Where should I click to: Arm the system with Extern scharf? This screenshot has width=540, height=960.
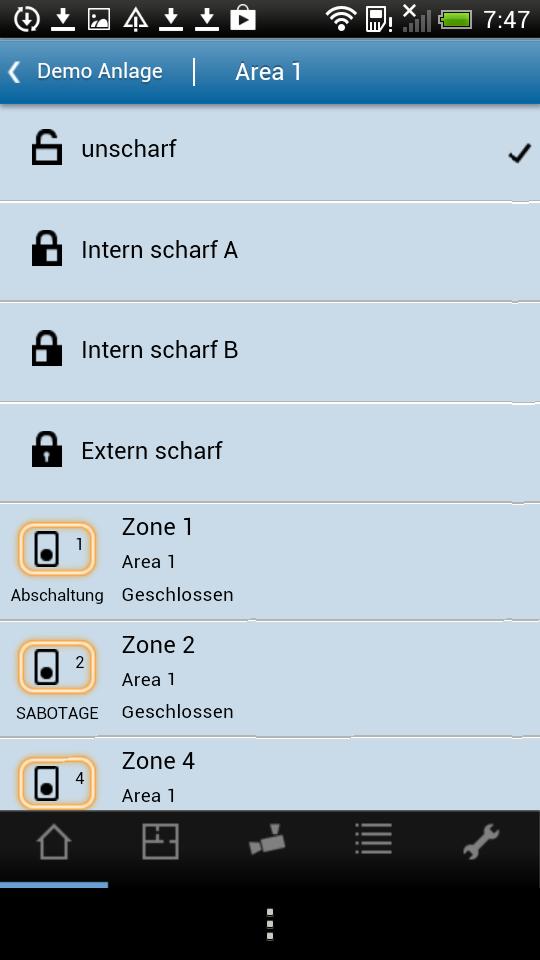coord(270,452)
